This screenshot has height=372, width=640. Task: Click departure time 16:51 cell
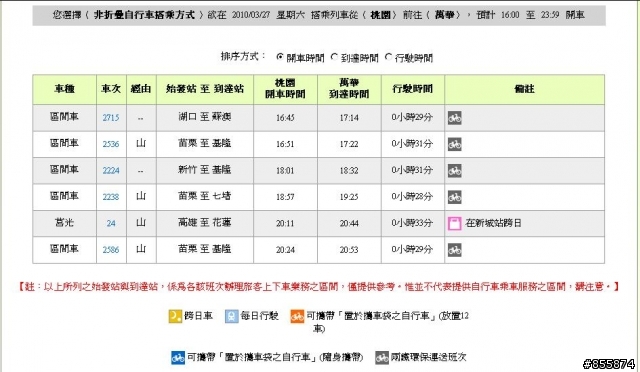pos(285,144)
